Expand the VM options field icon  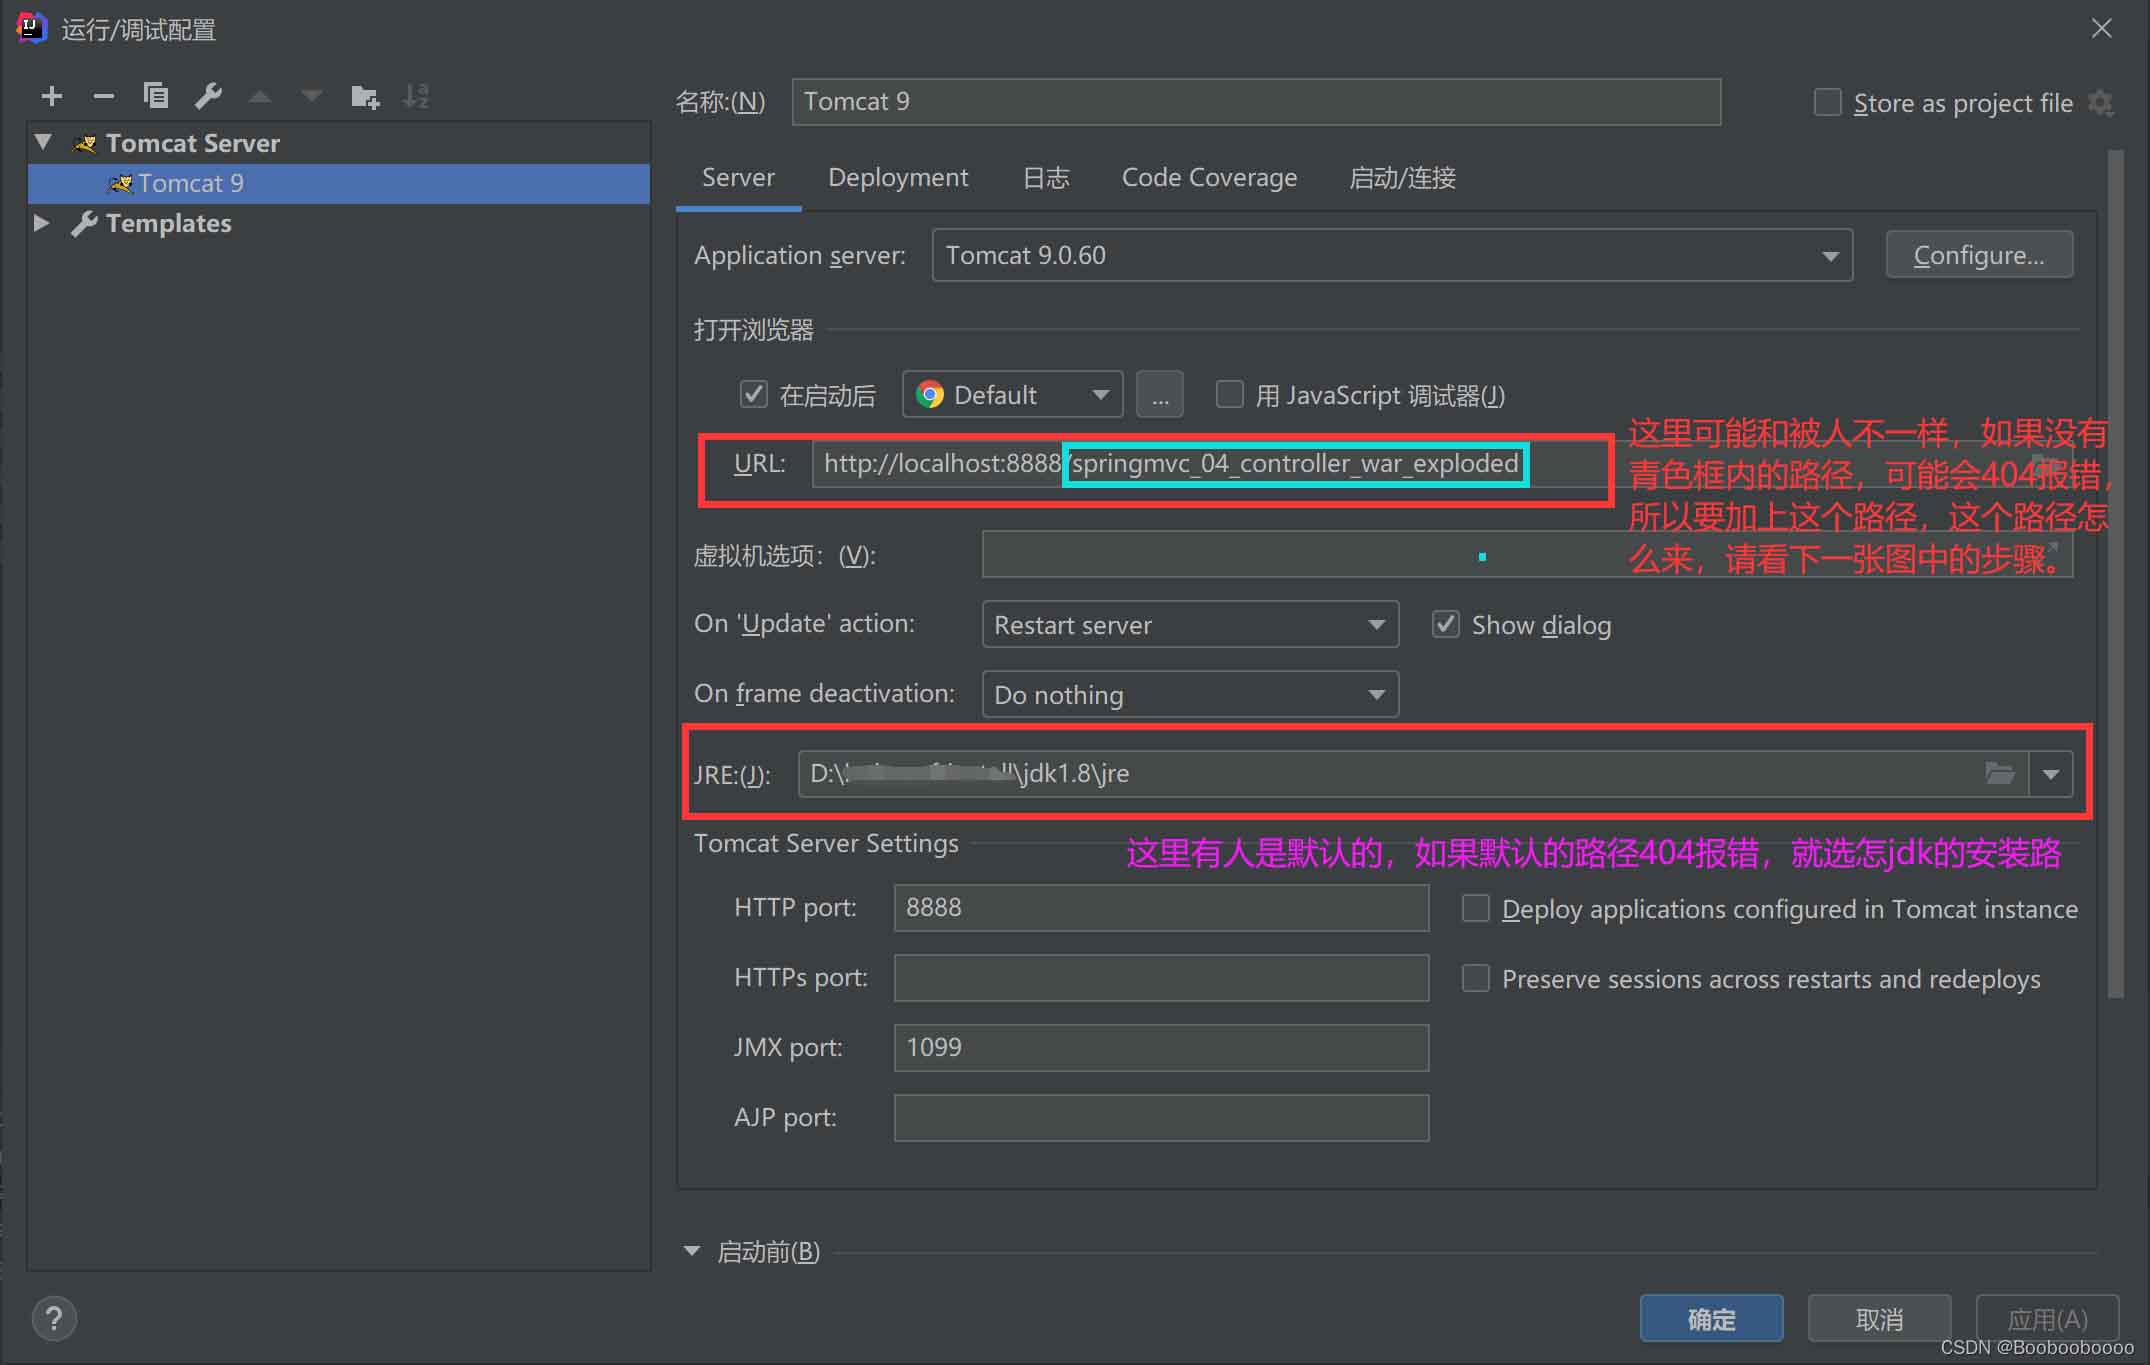point(2052,548)
